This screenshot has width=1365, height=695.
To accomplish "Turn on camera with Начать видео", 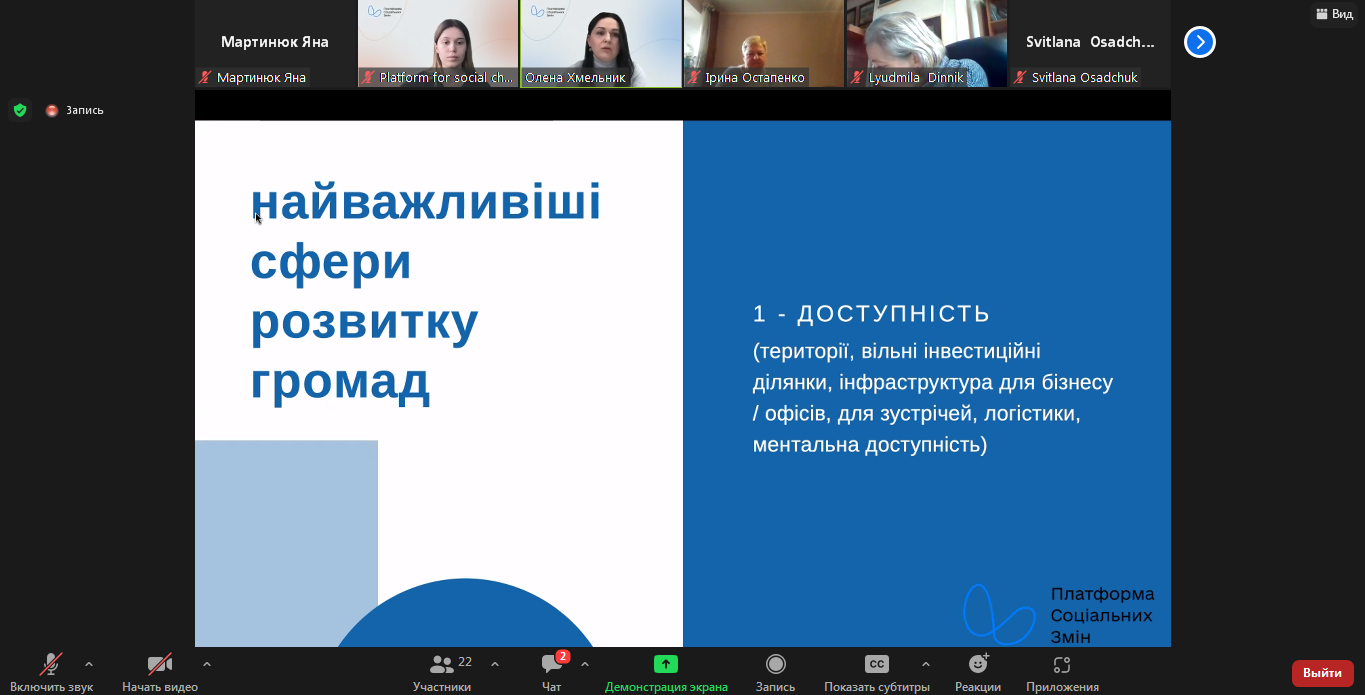I will click(160, 665).
